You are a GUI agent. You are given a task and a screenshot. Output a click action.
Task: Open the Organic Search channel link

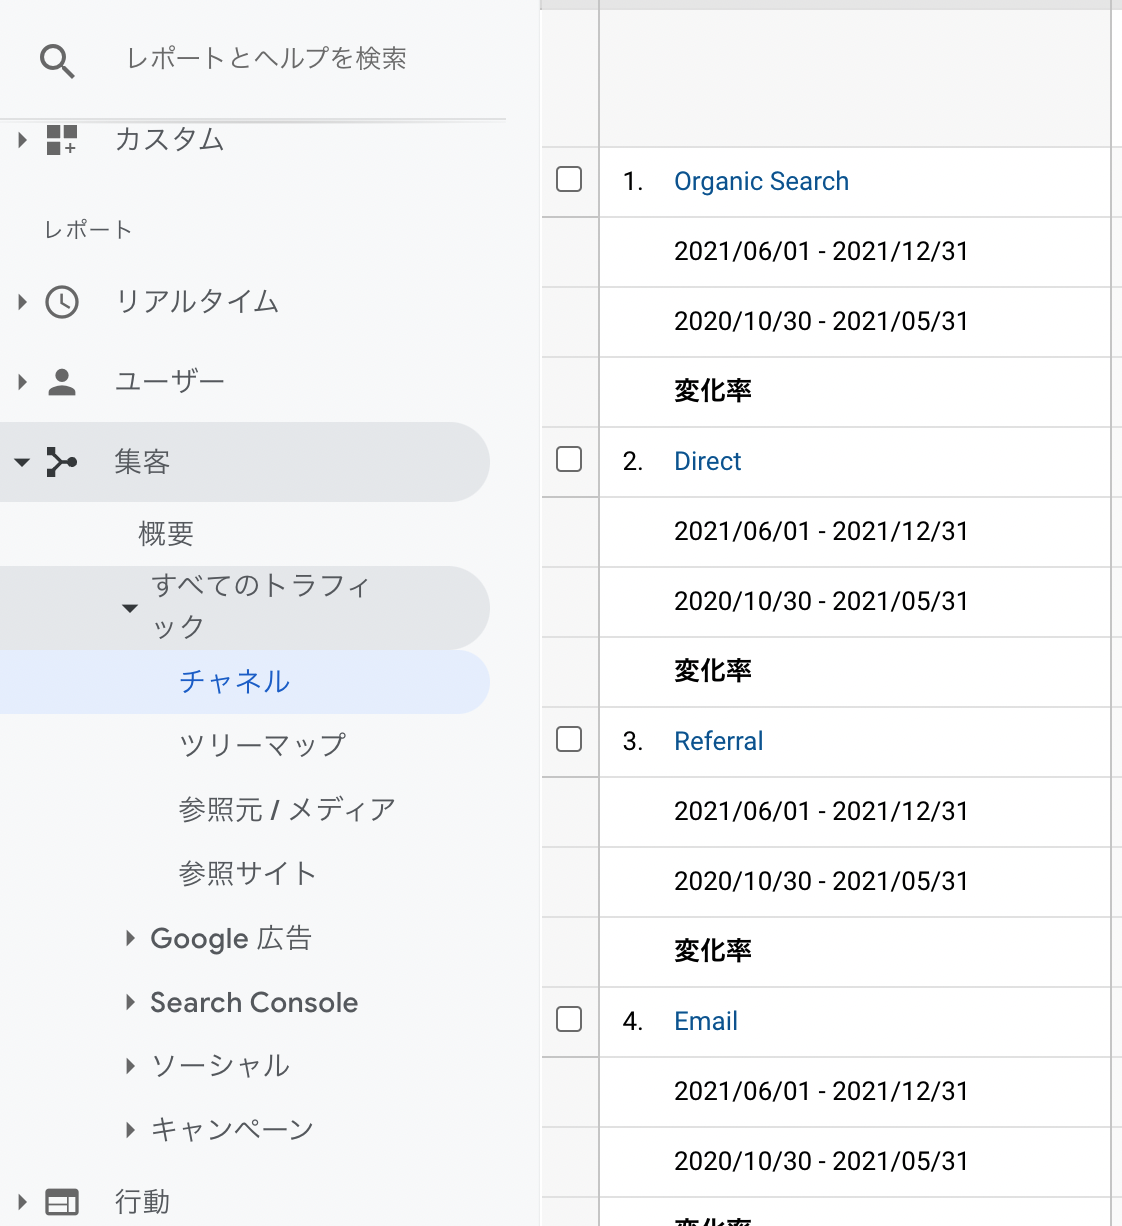pyautogui.click(x=761, y=181)
